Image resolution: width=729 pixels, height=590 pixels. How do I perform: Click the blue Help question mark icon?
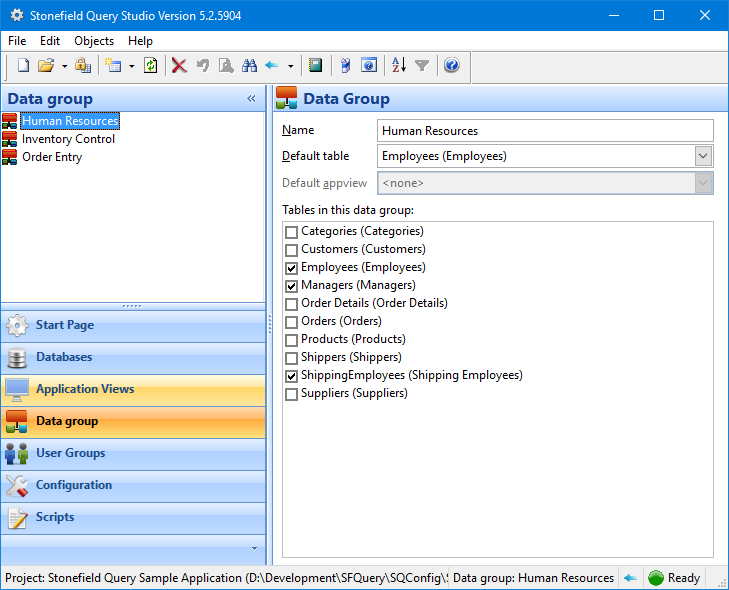pyautogui.click(x=451, y=66)
